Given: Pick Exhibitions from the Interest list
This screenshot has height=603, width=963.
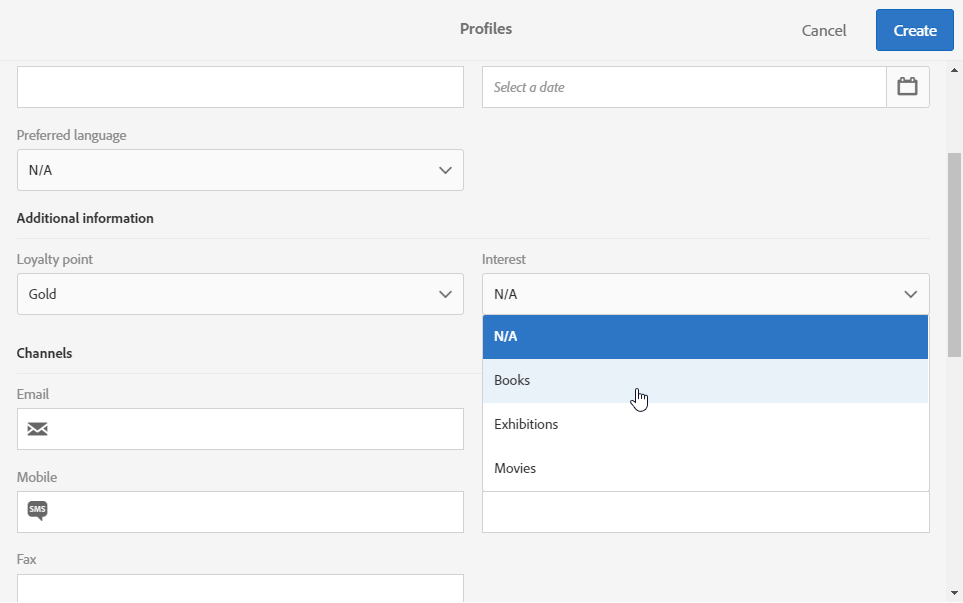Looking at the screenshot, I should (705, 425).
